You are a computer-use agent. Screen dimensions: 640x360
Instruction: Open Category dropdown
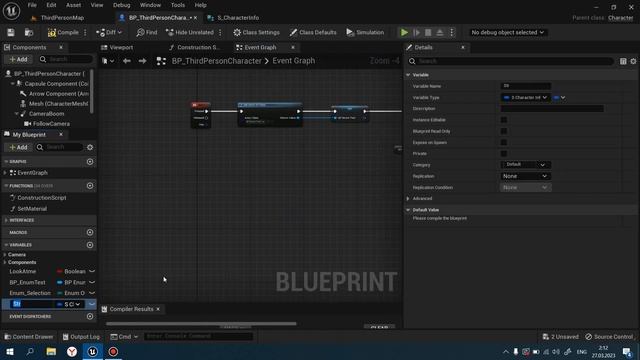click(x=525, y=164)
